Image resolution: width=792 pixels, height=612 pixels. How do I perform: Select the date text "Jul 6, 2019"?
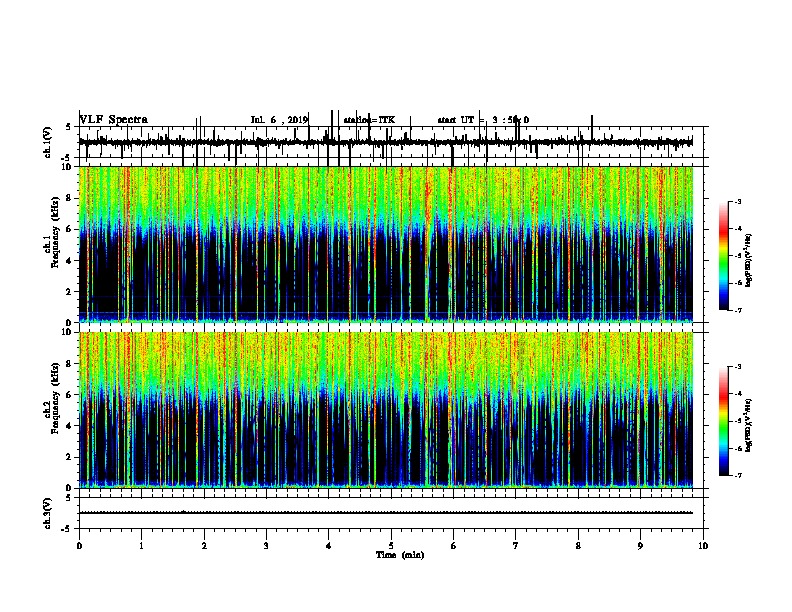click(x=279, y=120)
